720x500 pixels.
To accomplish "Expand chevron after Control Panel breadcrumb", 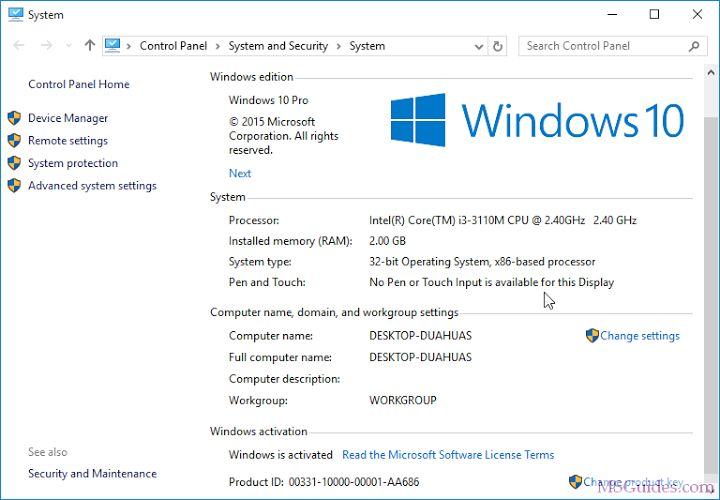I will pos(218,46).
